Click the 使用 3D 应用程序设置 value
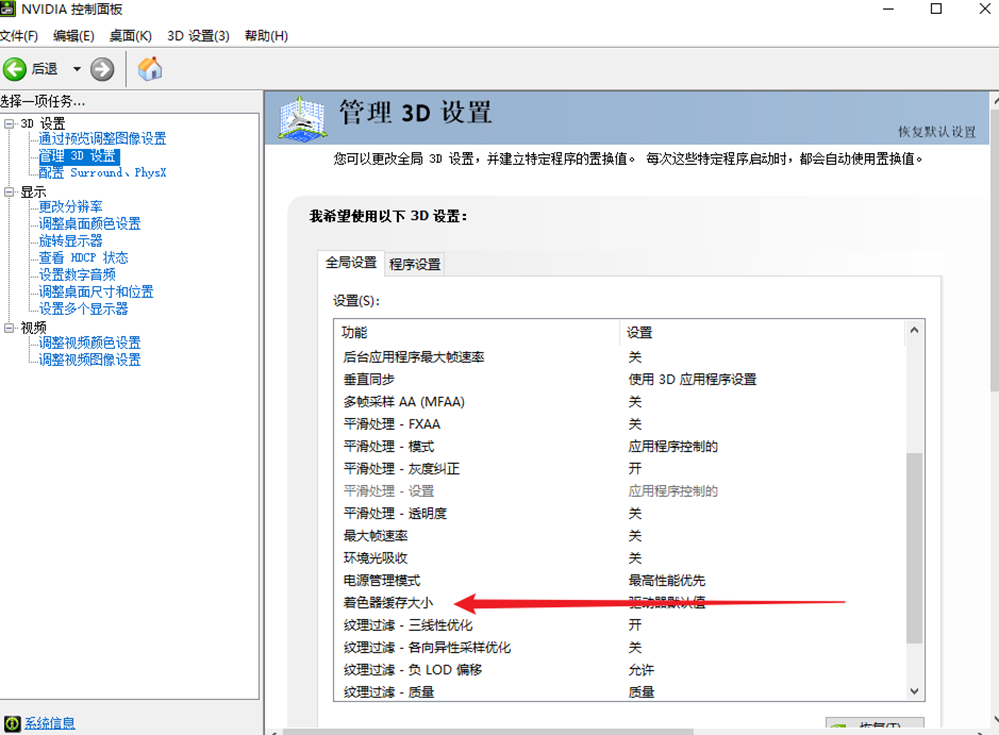Viewport: 999px width, 735px height. pos(692,380)
